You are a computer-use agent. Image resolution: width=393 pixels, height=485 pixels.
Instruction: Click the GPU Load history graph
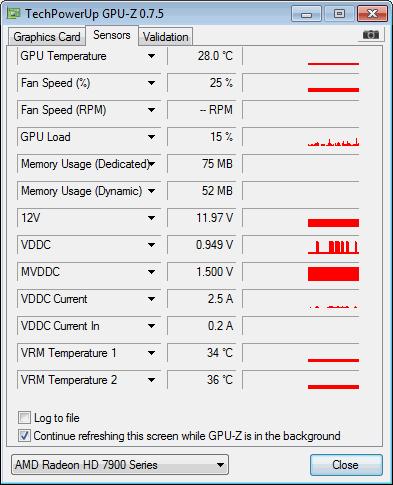301,137
